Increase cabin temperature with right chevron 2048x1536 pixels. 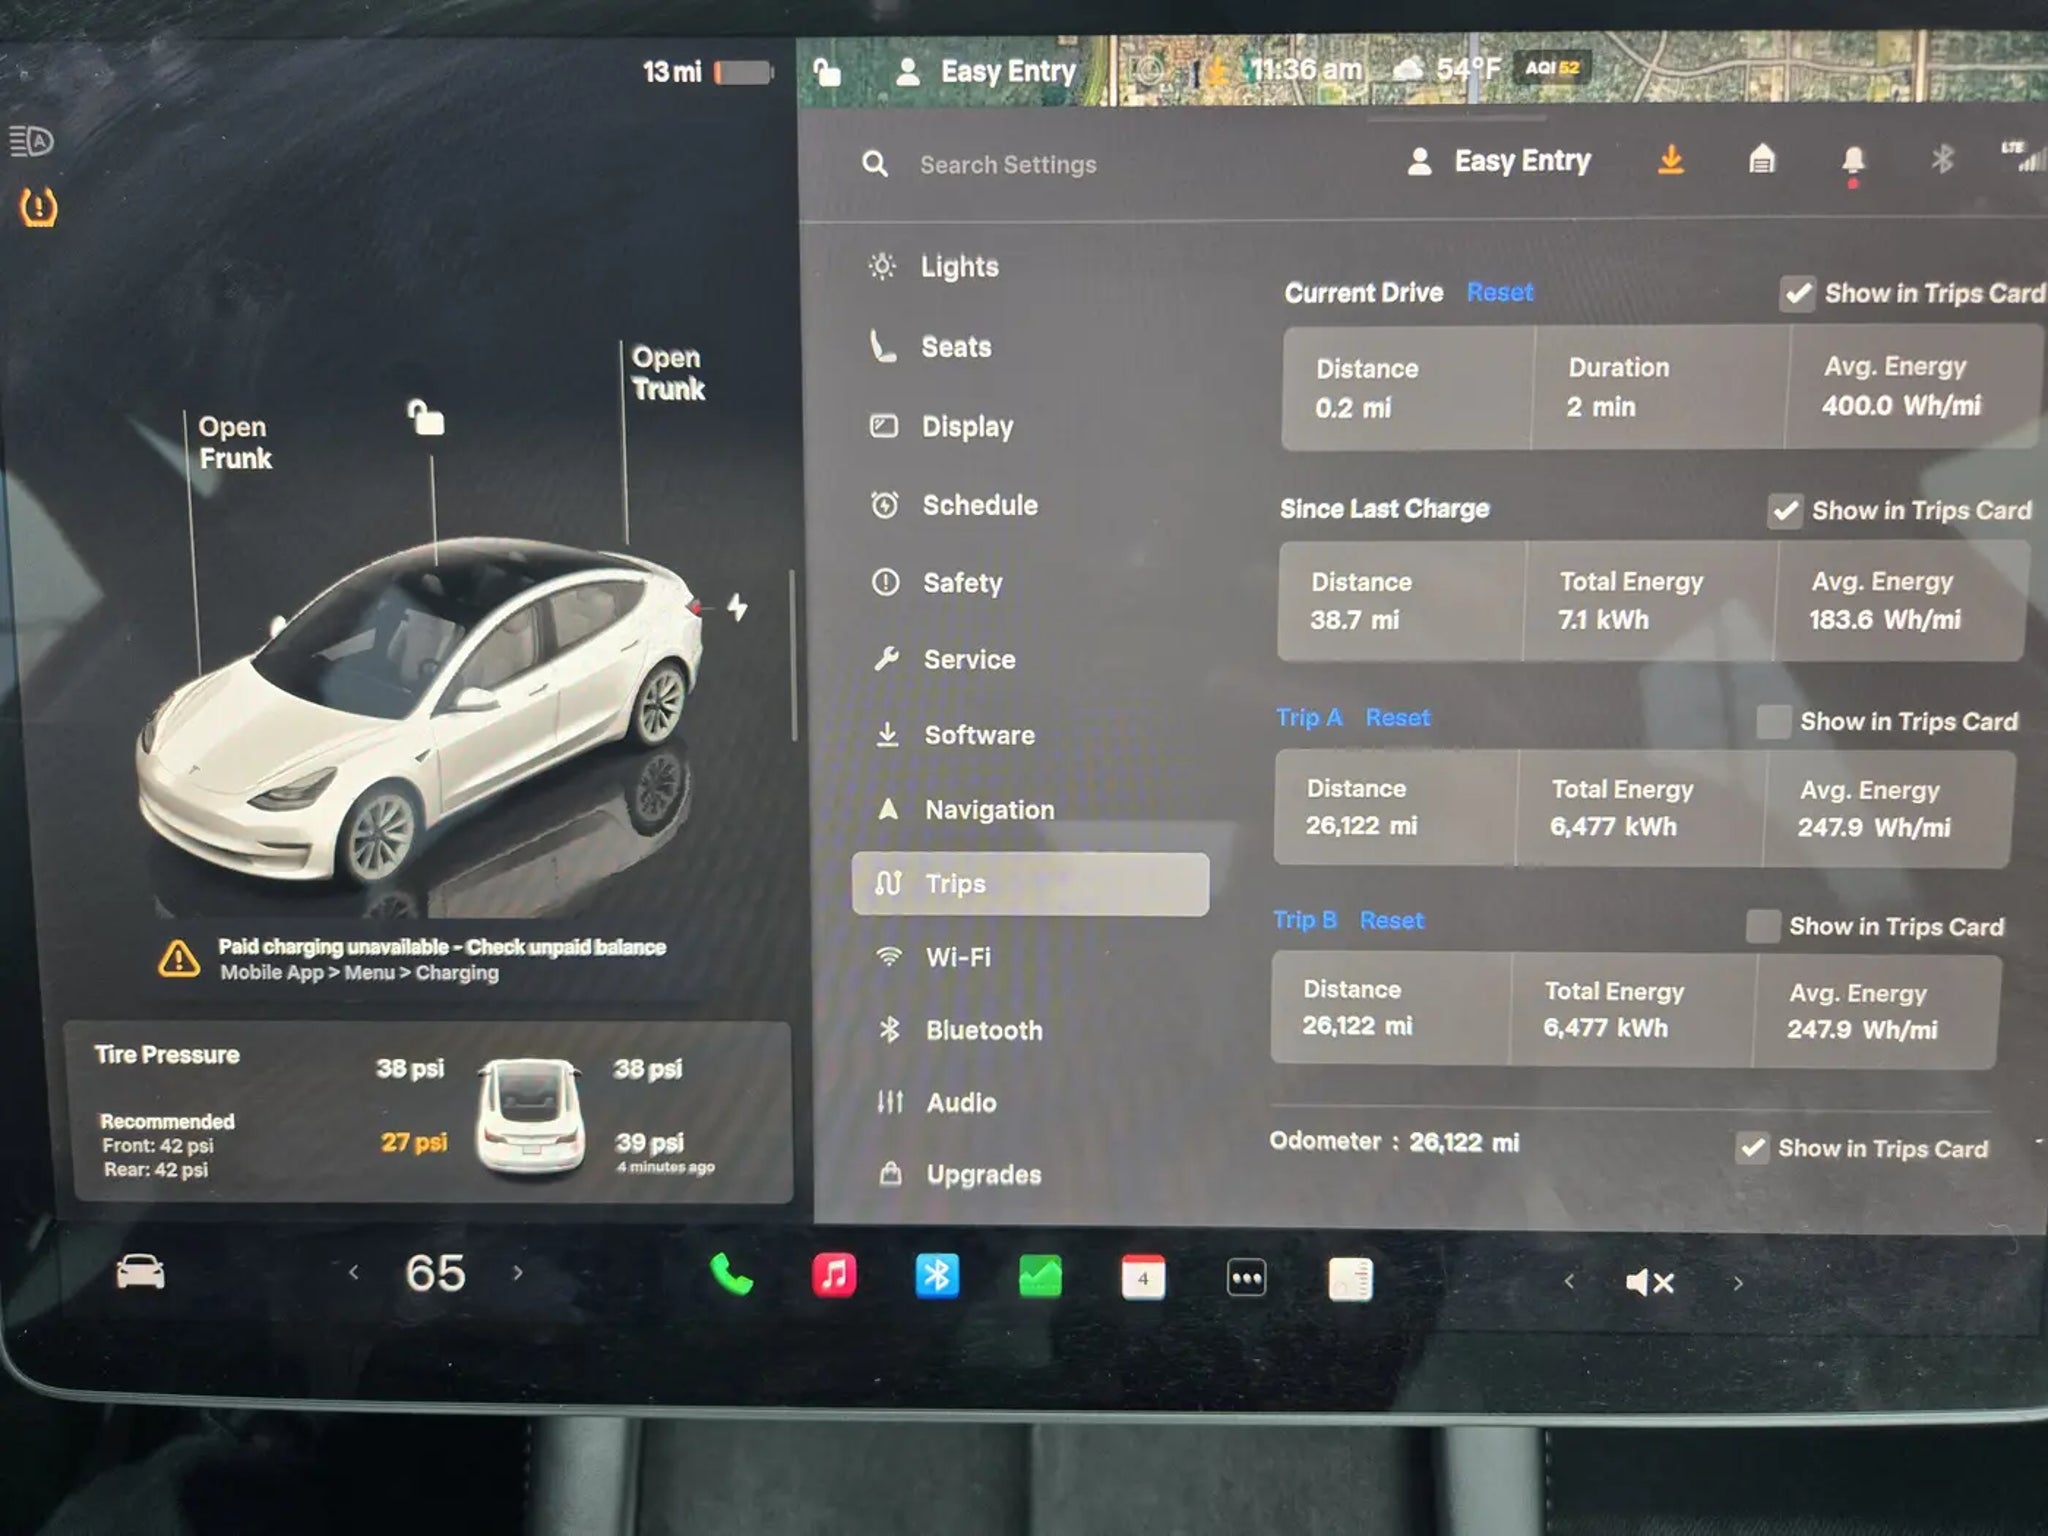click(518, 1273)
